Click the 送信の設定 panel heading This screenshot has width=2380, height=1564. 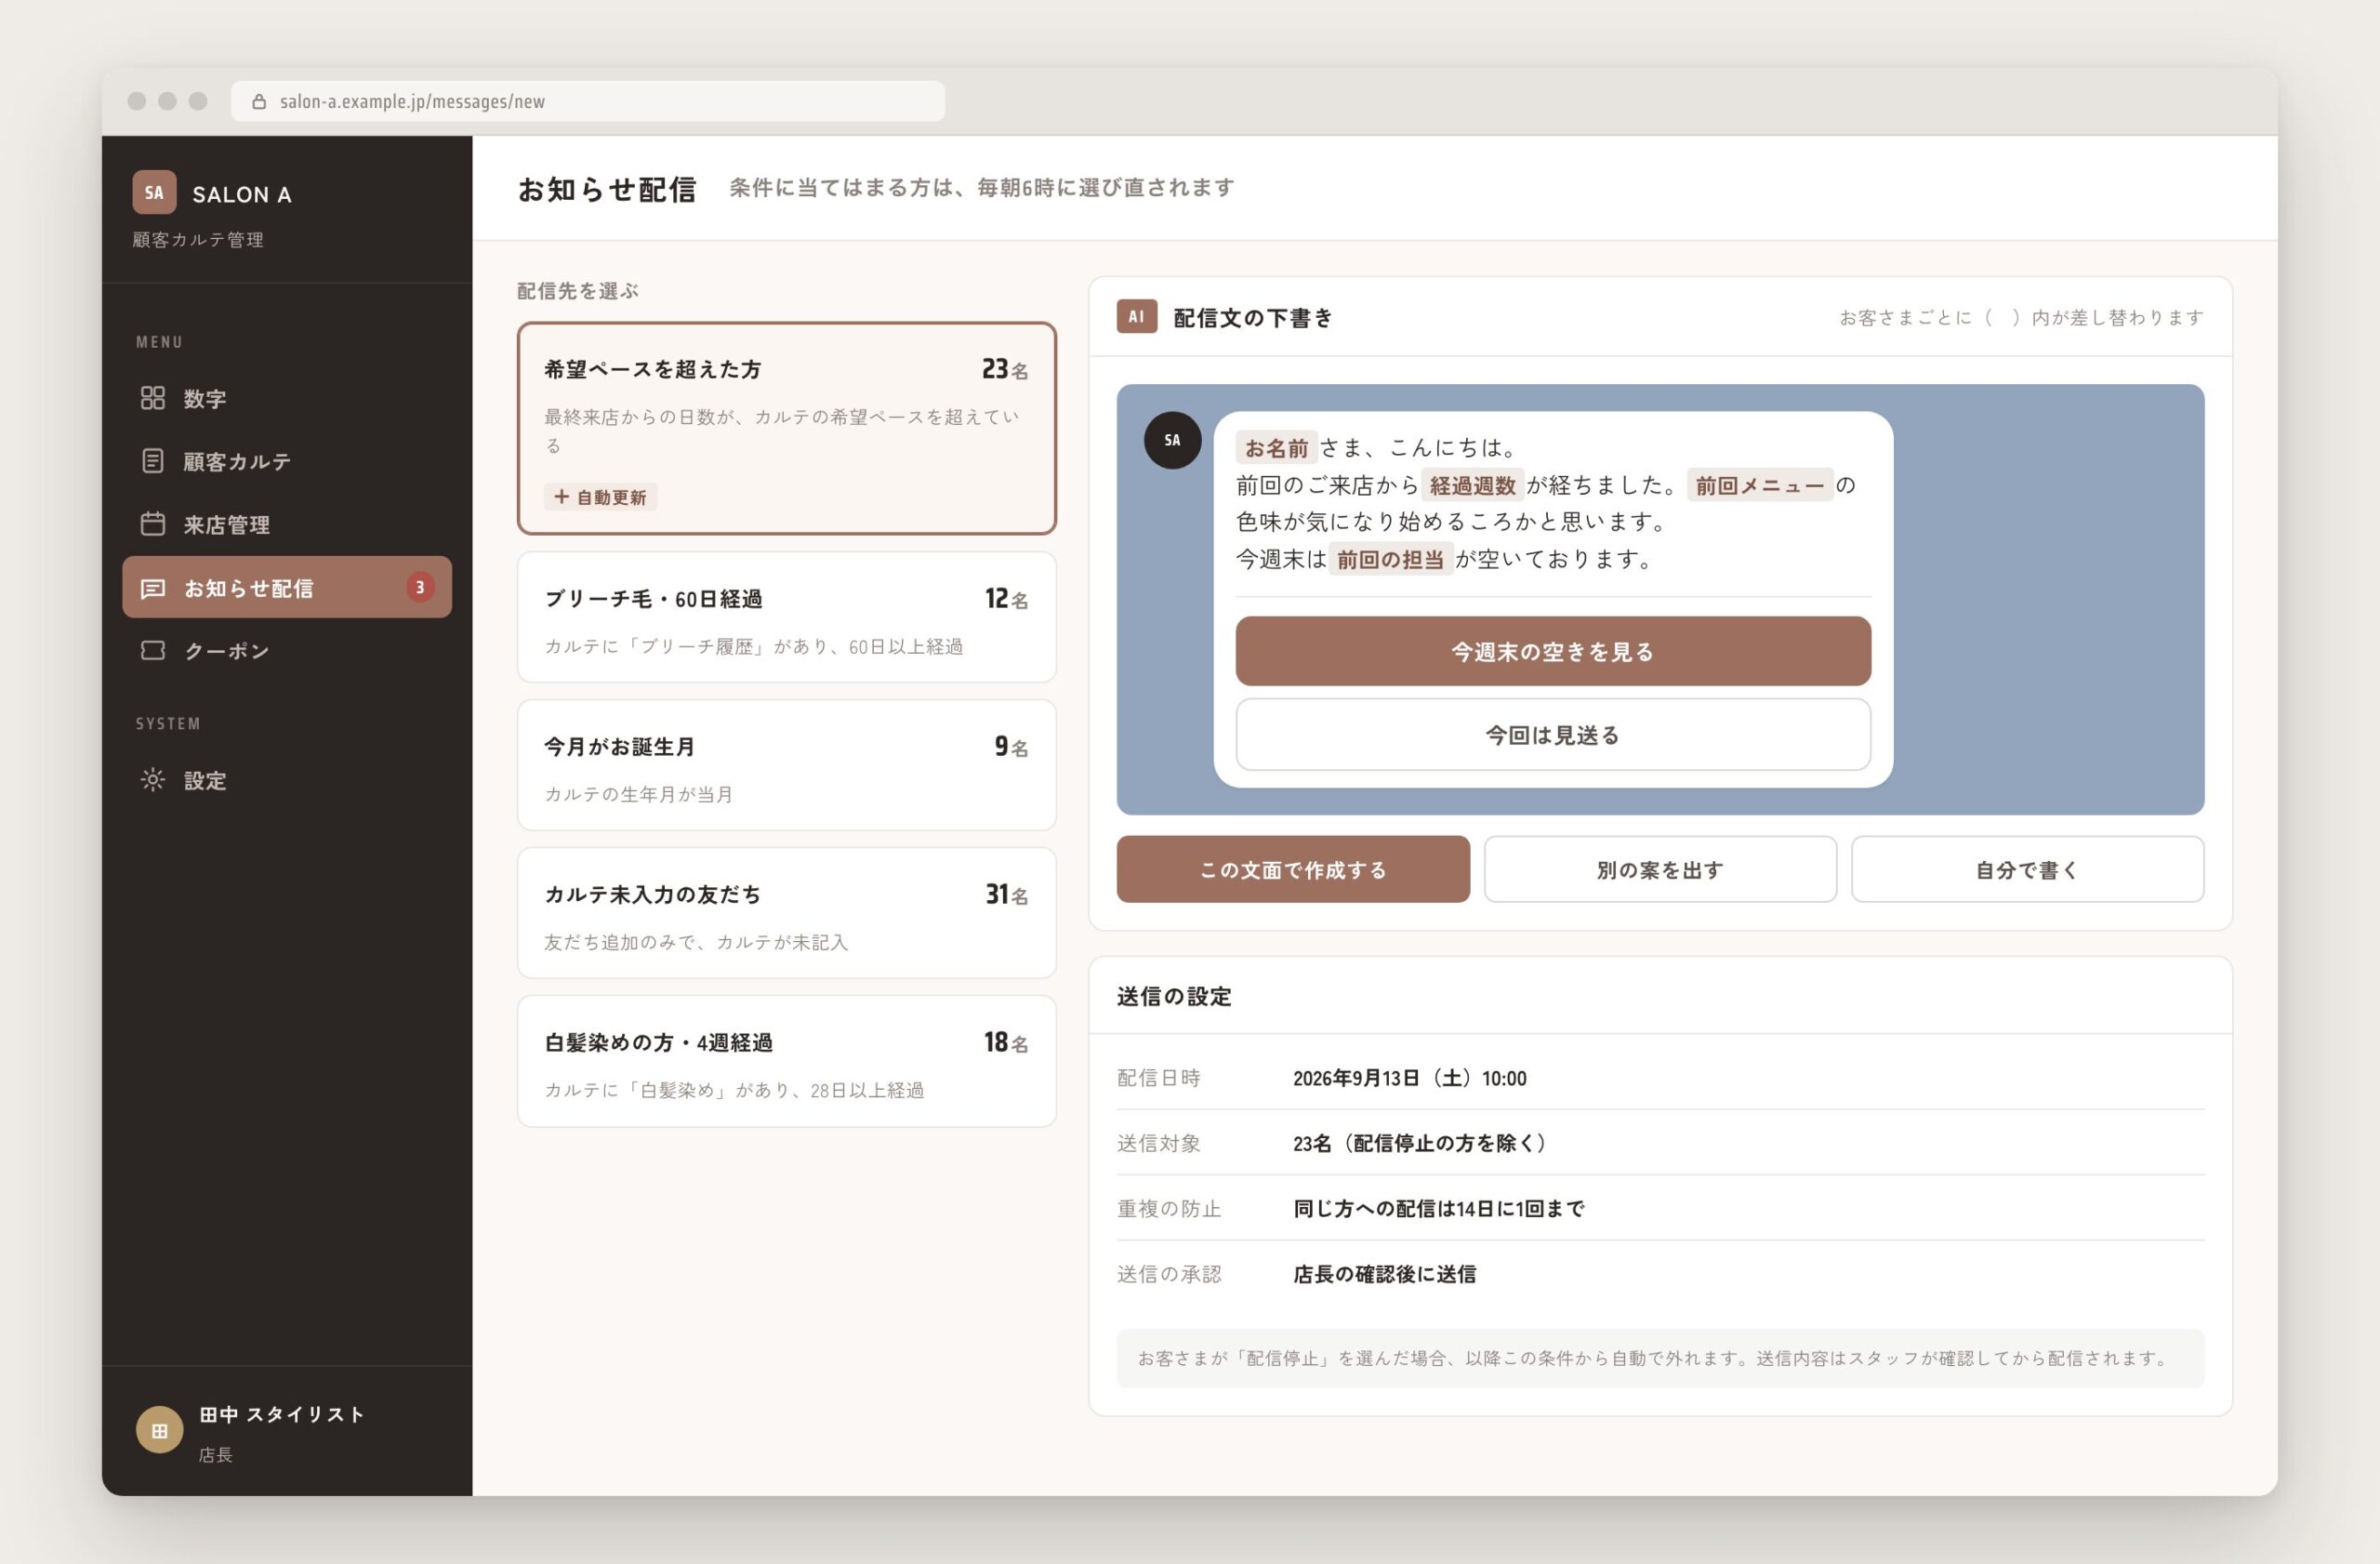(1174, 996)
